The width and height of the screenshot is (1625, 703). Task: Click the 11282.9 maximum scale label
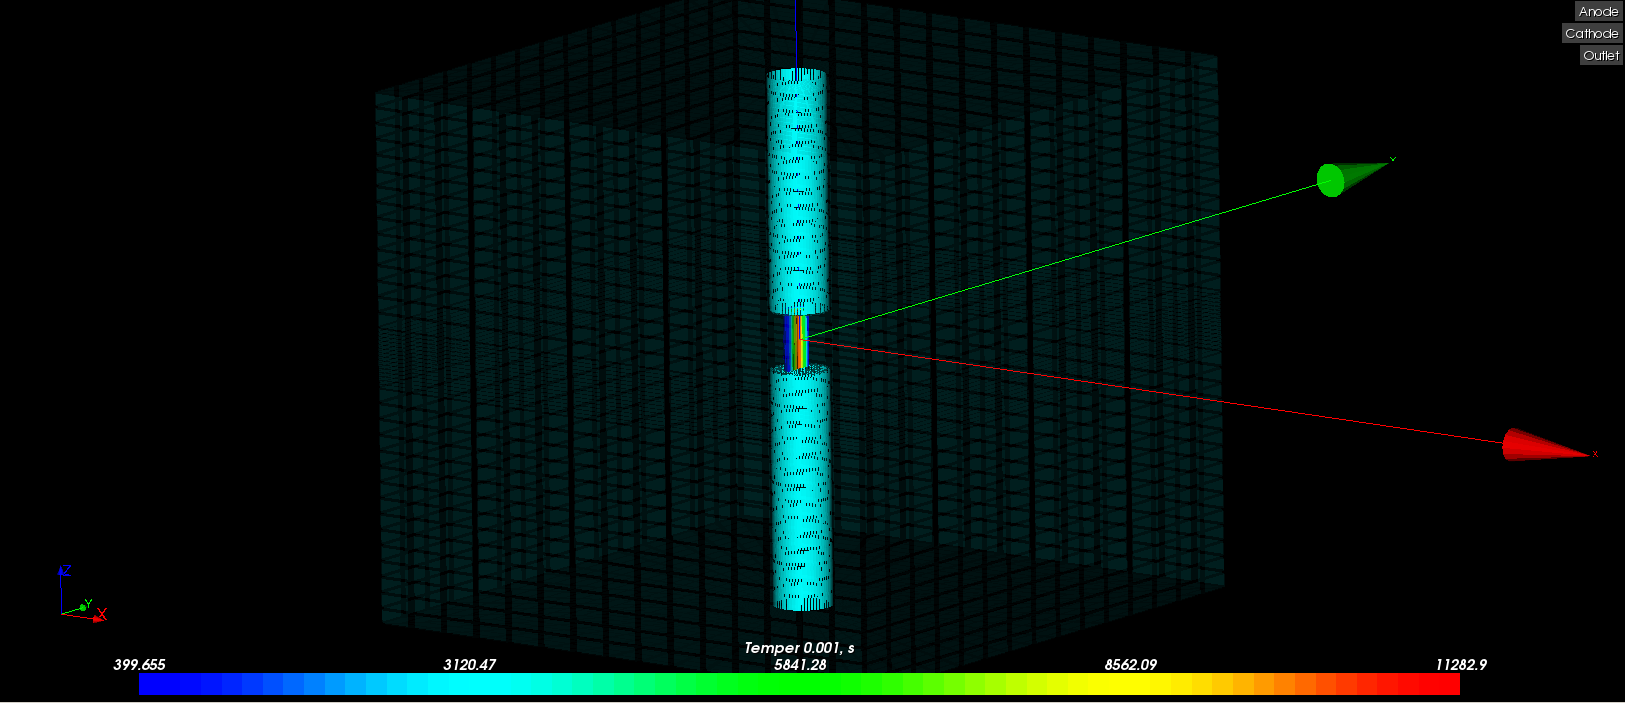click(1460, 664)
